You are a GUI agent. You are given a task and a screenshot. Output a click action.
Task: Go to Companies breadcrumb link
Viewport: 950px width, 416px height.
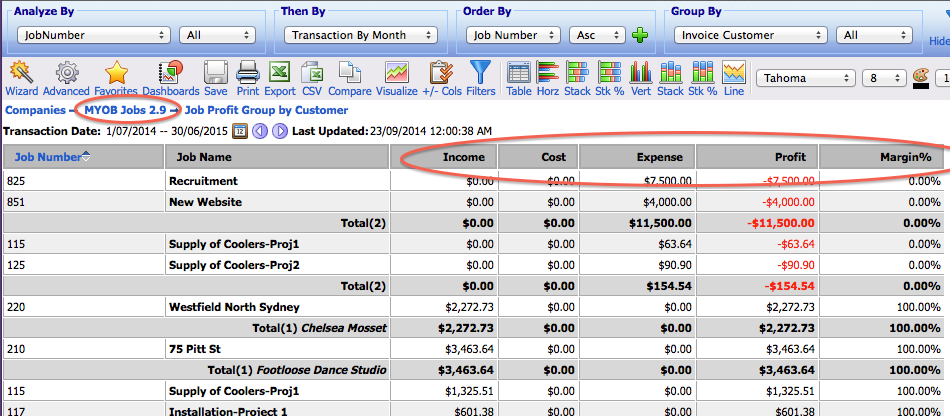(35, 110)
